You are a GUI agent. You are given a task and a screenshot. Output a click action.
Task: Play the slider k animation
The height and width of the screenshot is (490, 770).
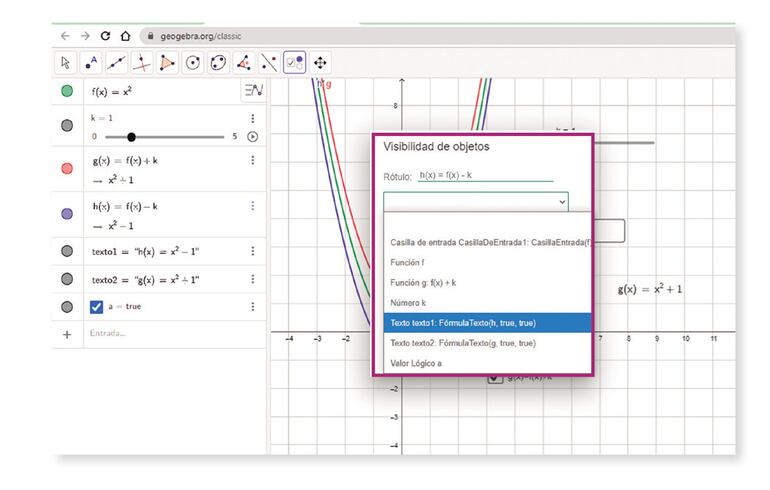252,136
